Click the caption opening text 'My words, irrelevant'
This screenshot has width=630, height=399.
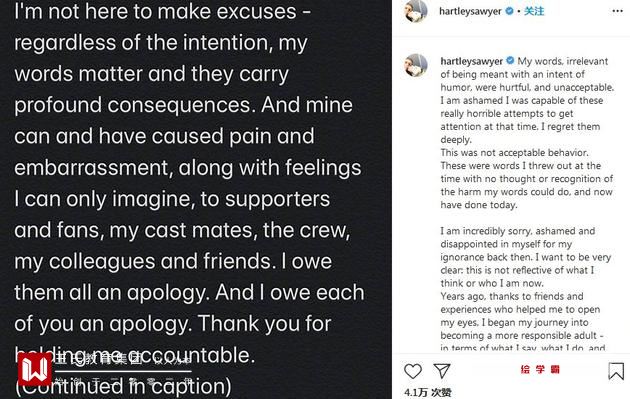point(562,61)
